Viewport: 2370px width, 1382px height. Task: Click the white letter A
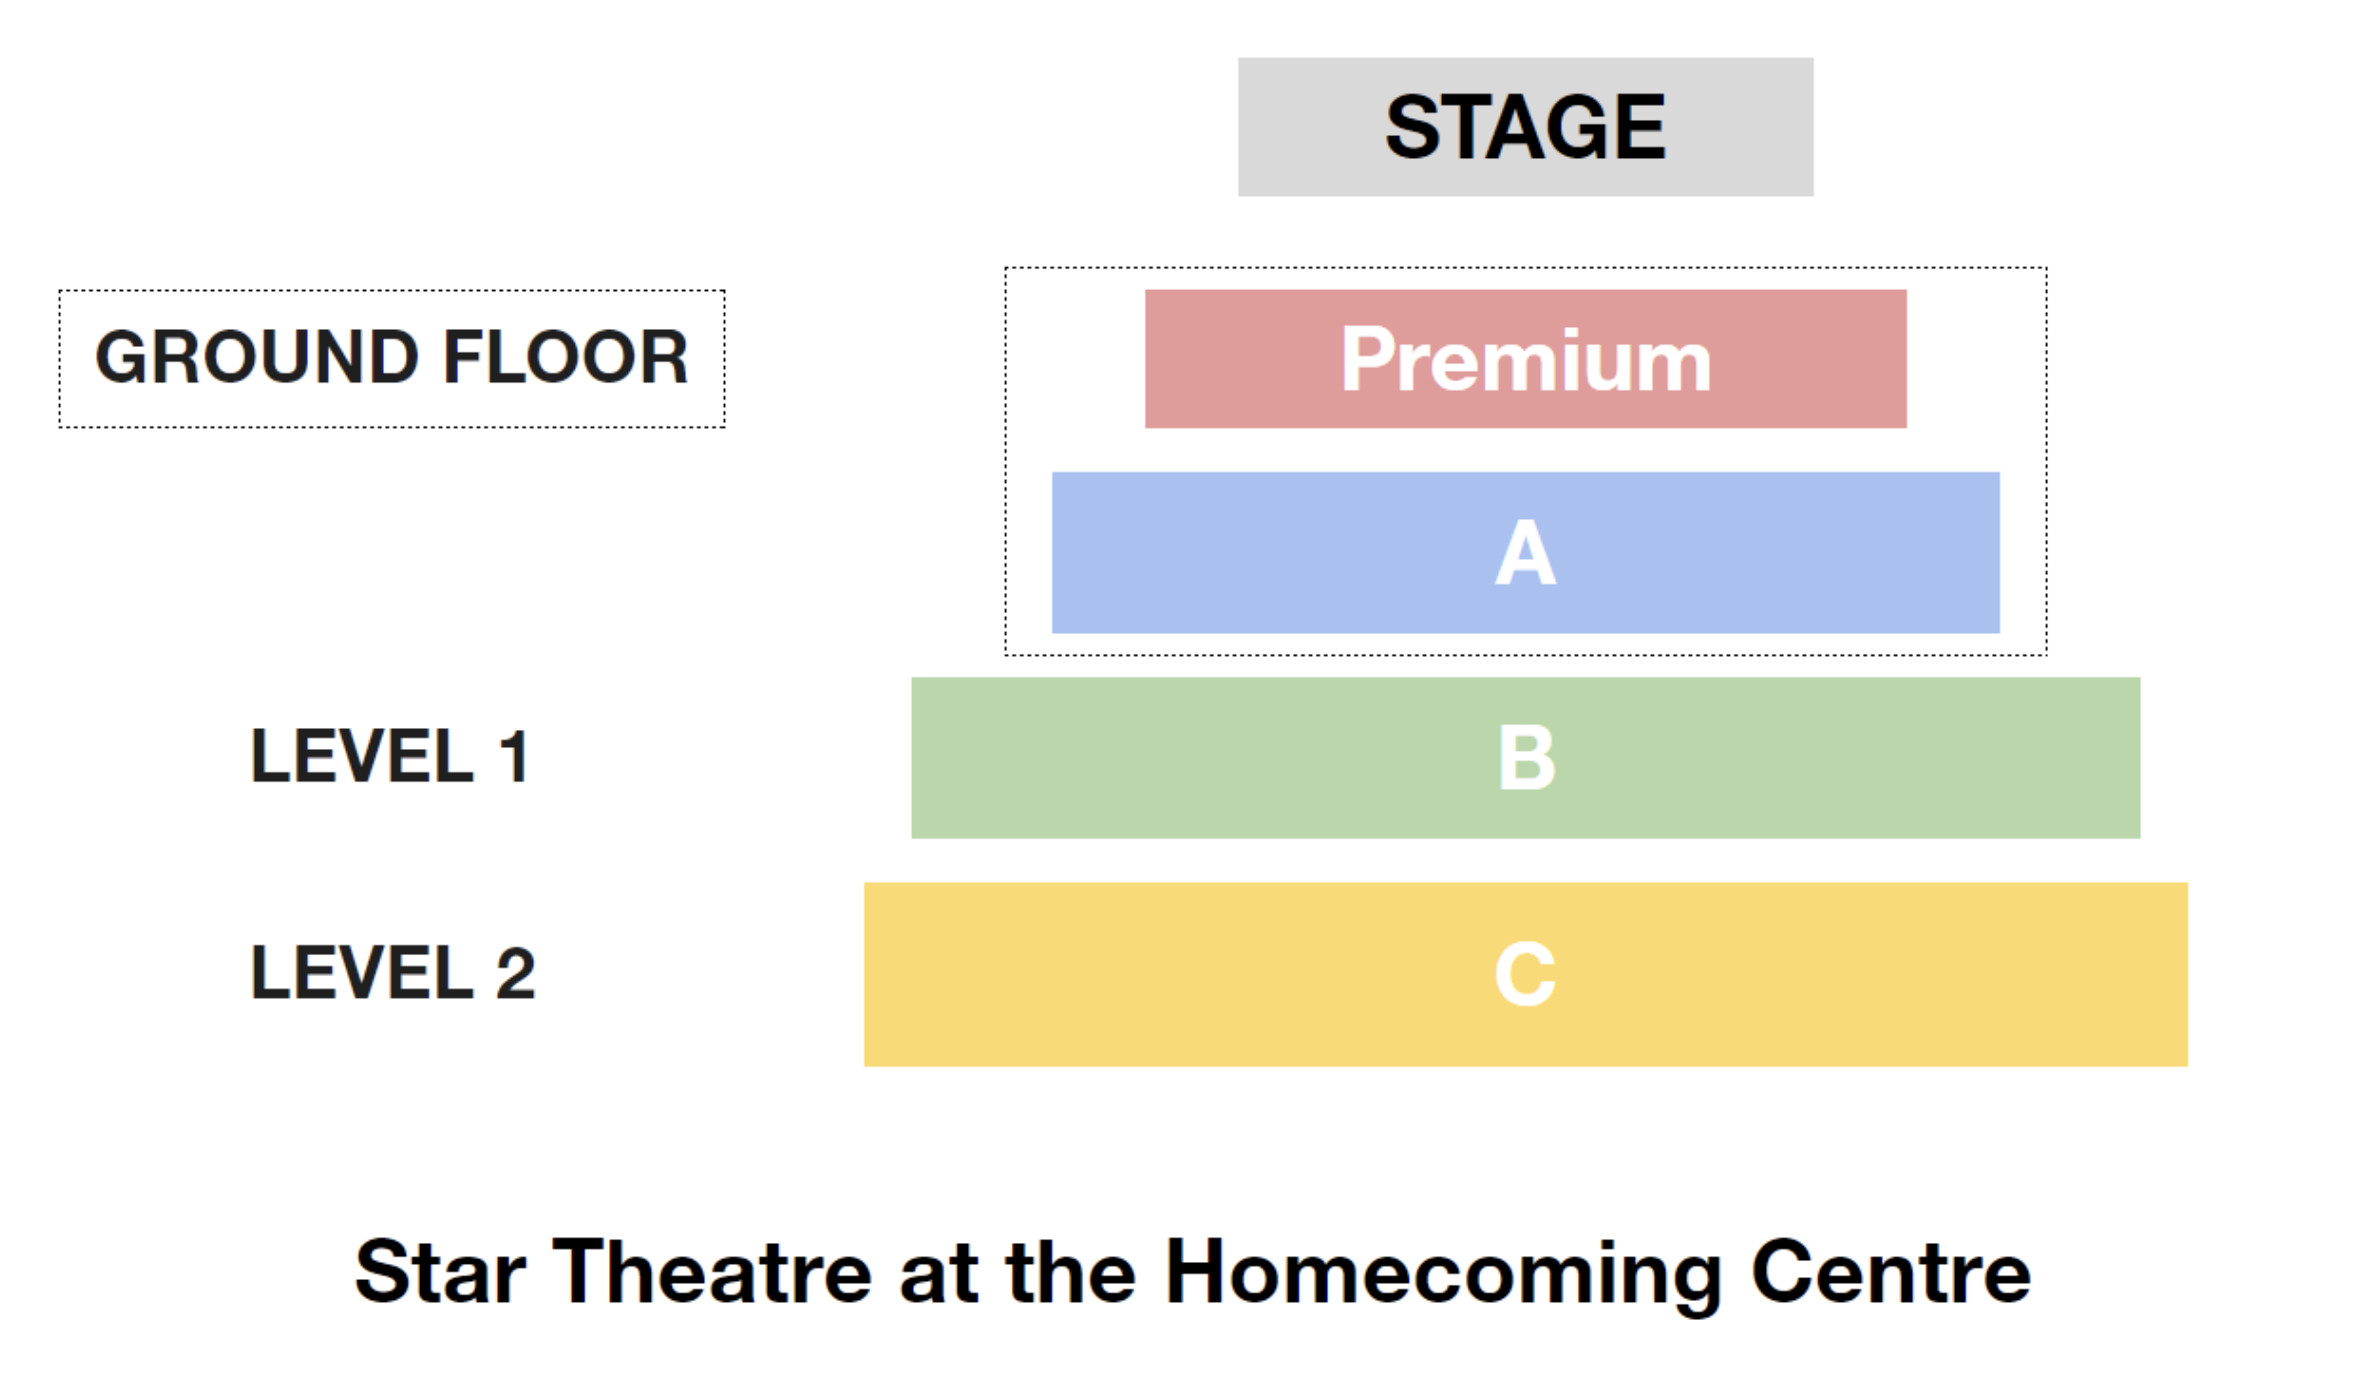pyautogui.click(x=1525, y=551)
